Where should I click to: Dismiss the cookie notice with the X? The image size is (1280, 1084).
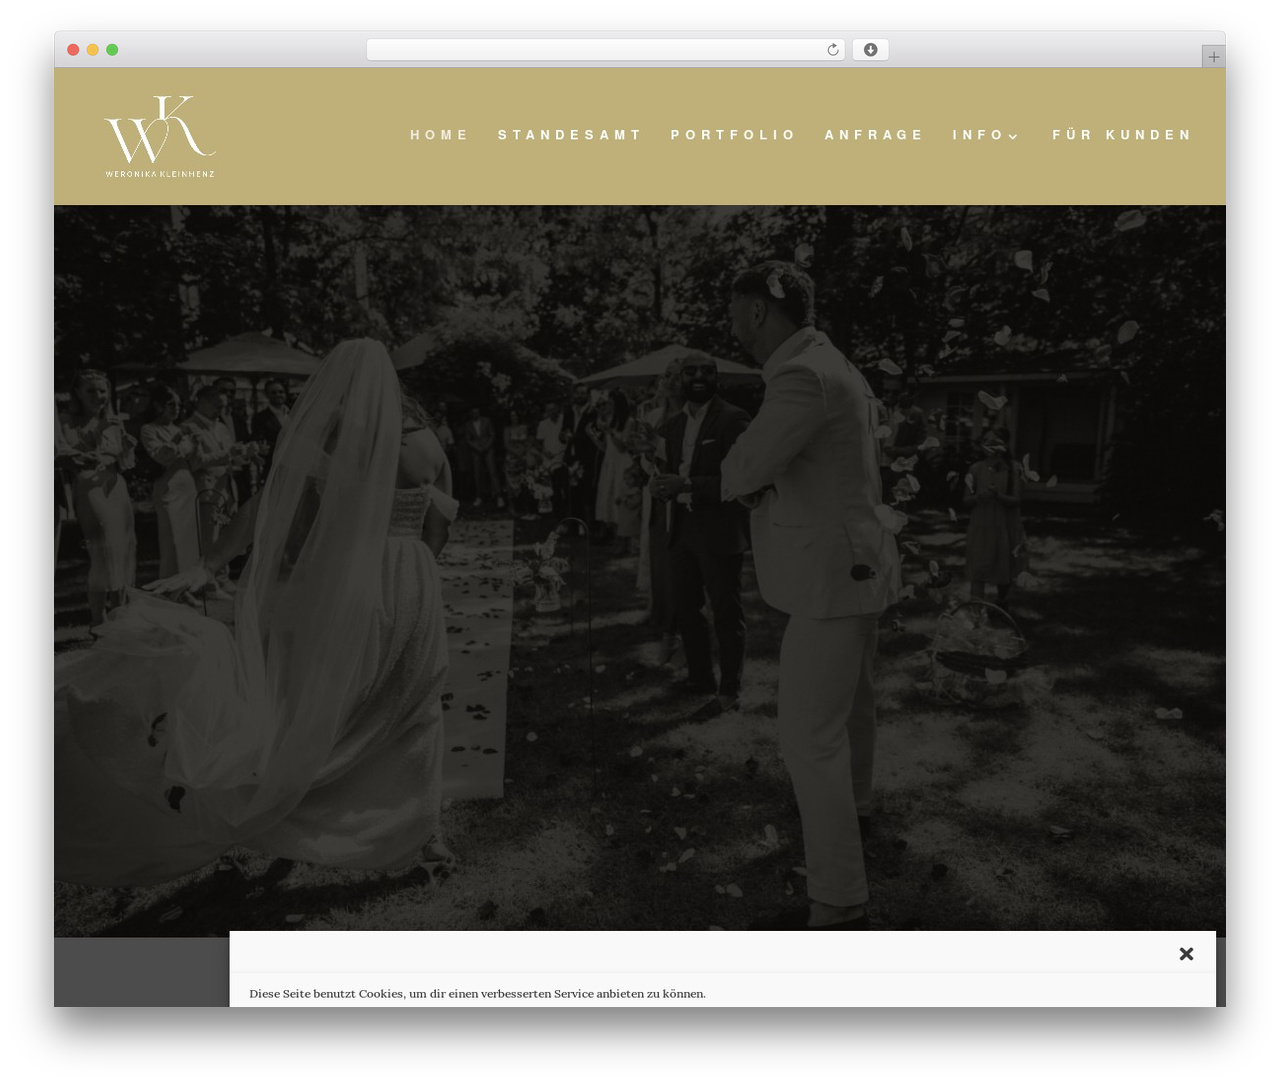pyautogui.click(x=1186, y=954)
